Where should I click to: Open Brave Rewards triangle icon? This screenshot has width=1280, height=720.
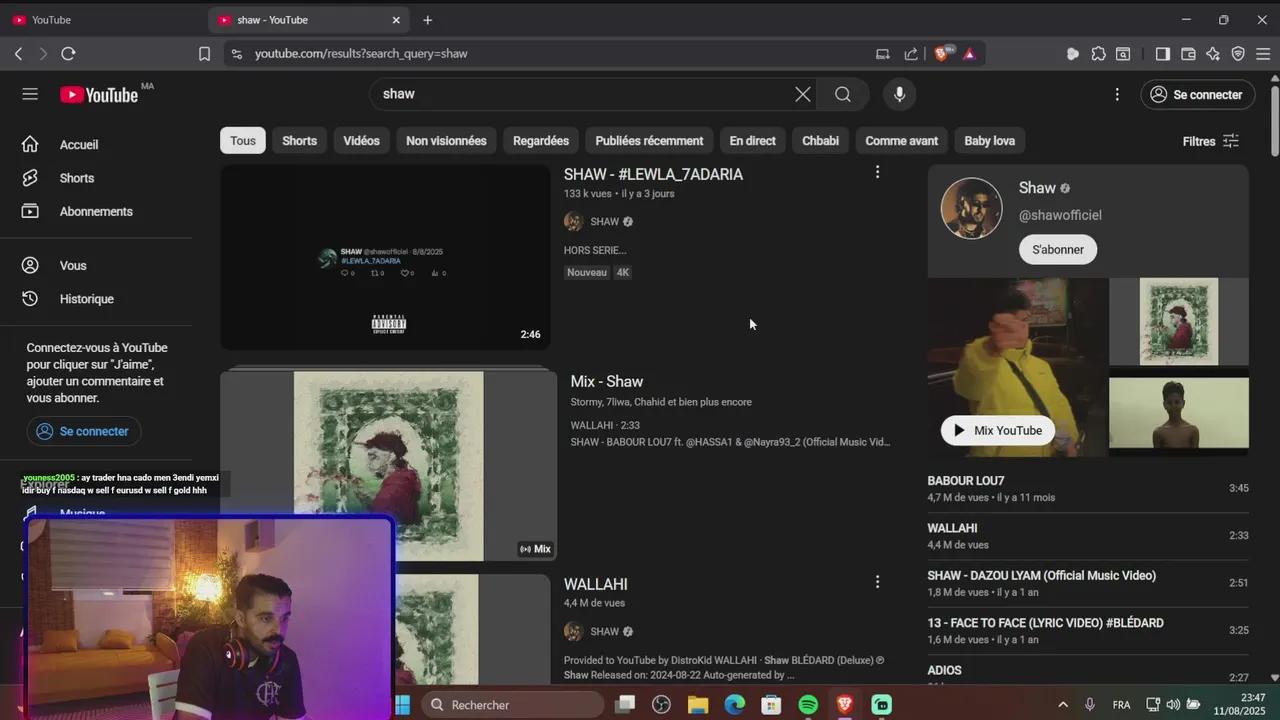coord(969,54)
